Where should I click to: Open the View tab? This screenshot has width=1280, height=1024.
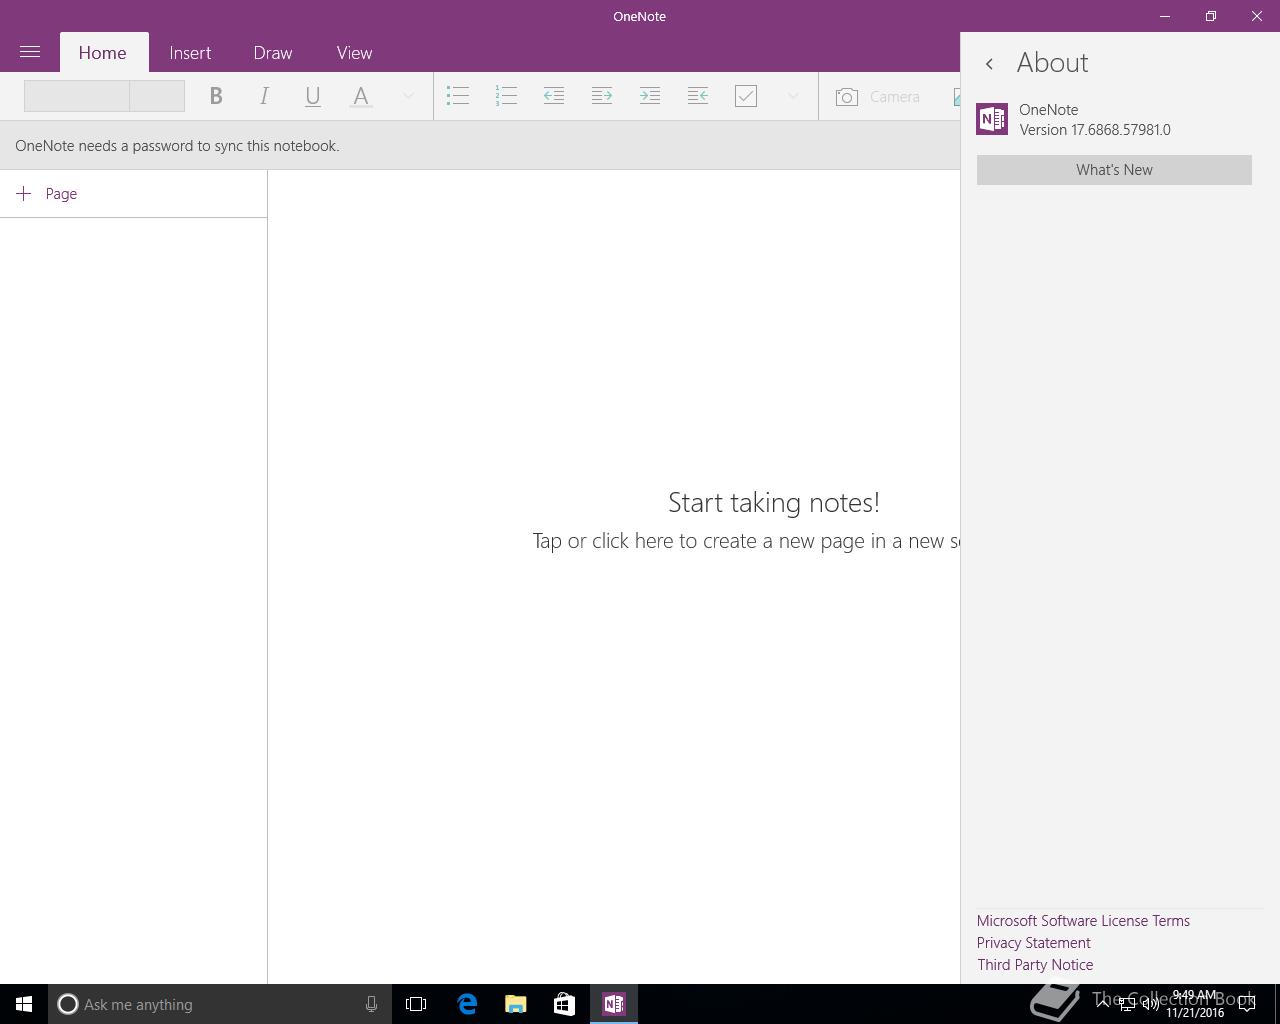pos(354,53)
